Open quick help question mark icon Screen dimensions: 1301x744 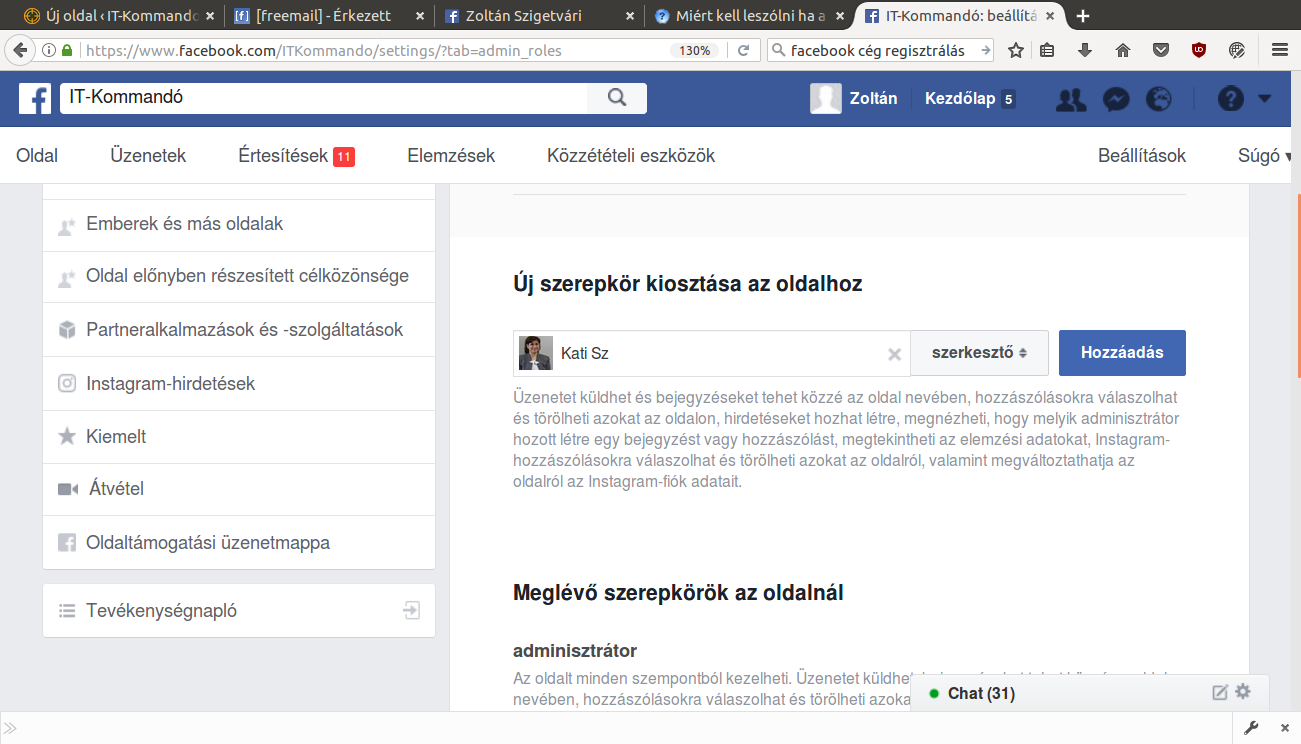click(x=1230, y=99)
